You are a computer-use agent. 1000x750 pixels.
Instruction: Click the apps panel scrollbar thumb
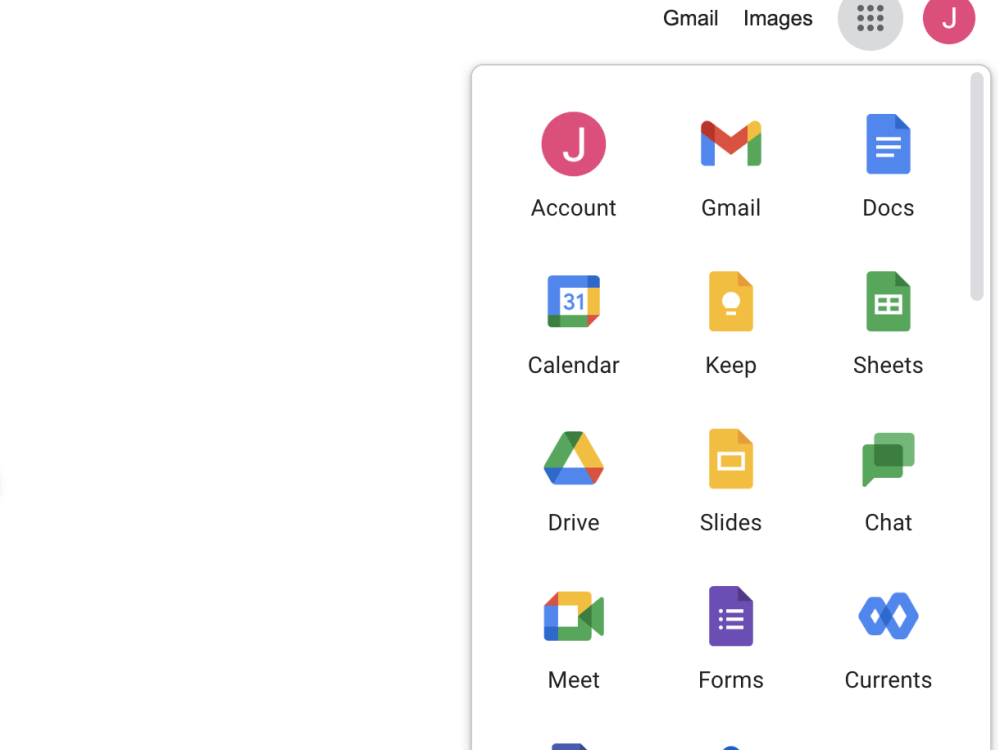click(x=976, y=186)
